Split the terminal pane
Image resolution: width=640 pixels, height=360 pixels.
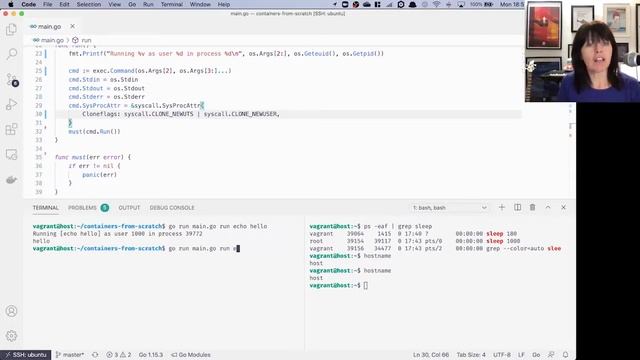point(518,207)
